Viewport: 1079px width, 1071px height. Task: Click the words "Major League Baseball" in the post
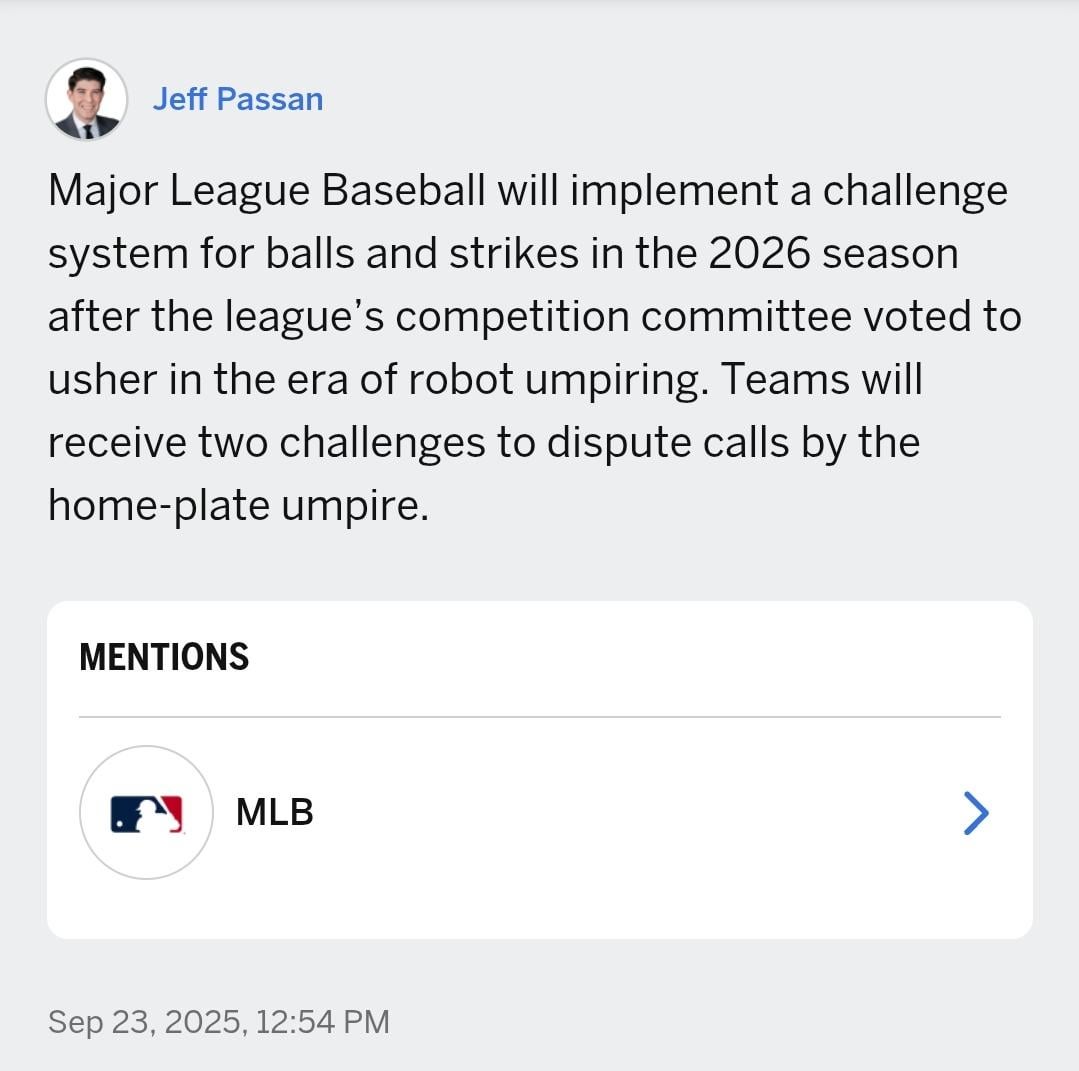[269, 191]
